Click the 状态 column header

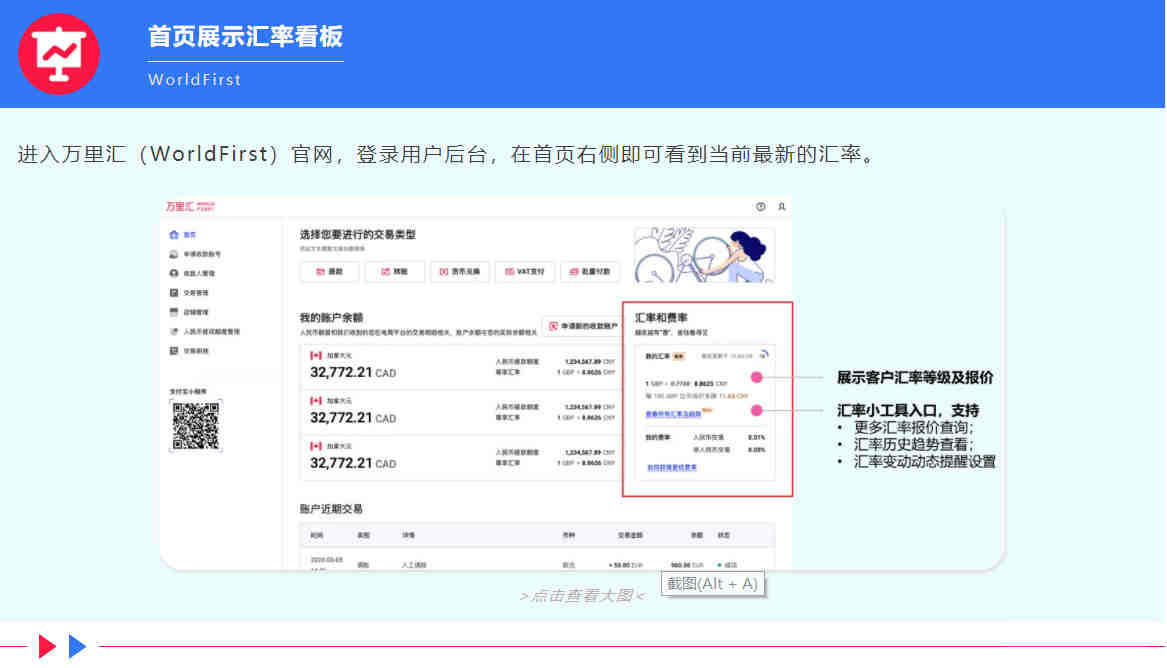click(x=723, y=536)
